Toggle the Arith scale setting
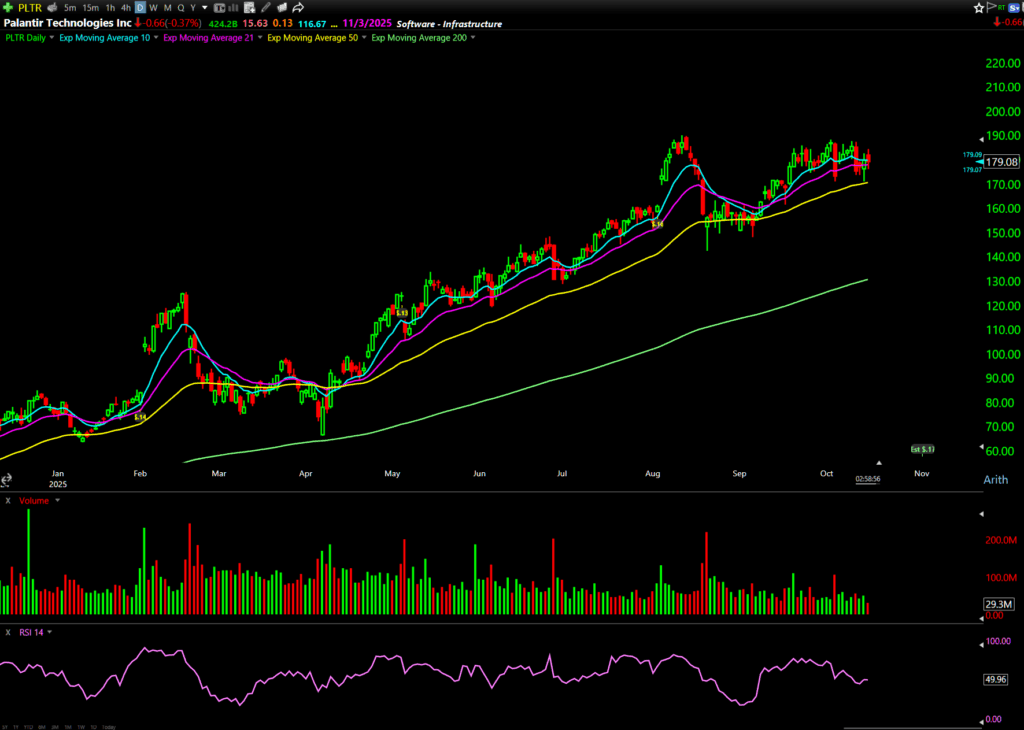 (x=996, y=480)
